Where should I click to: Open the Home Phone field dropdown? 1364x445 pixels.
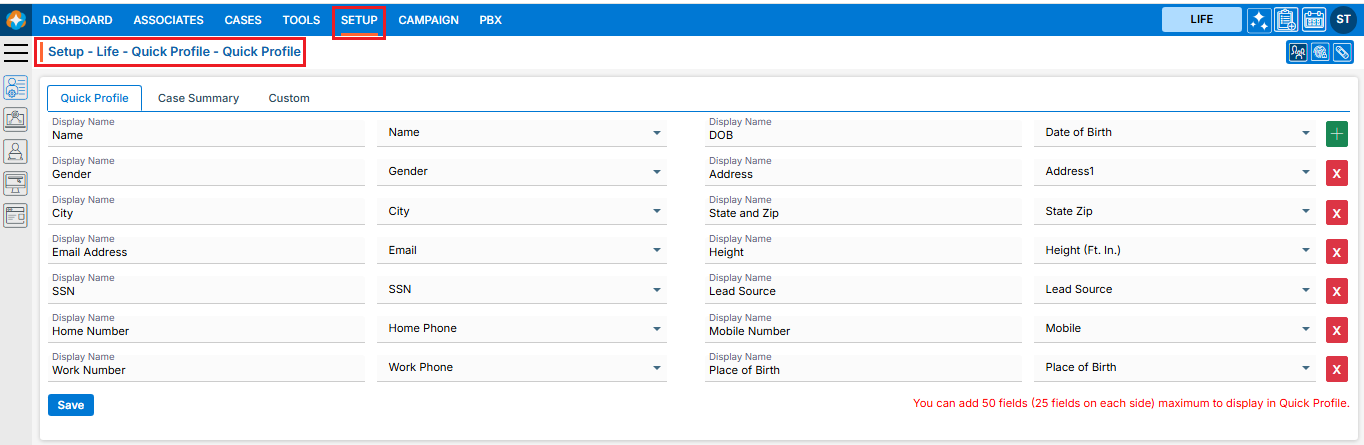click(657, 329)
